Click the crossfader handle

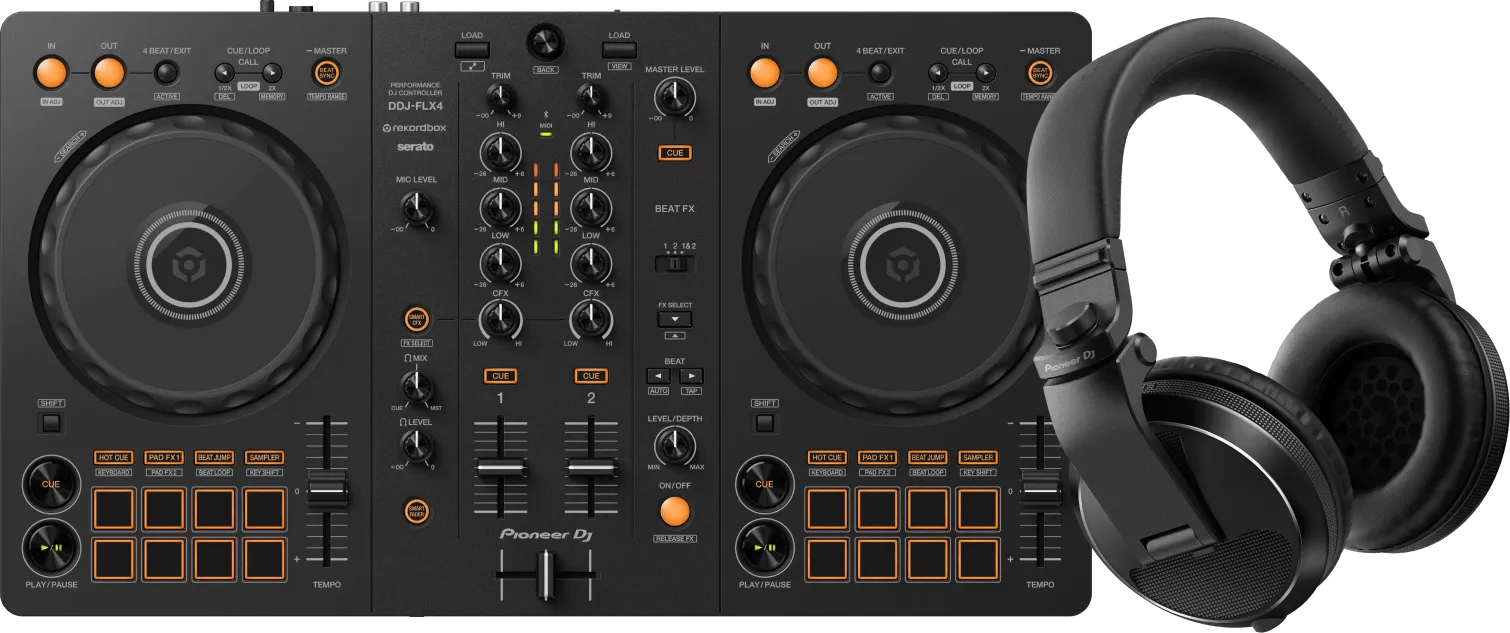pyautogui.click(x=546, y=576)
